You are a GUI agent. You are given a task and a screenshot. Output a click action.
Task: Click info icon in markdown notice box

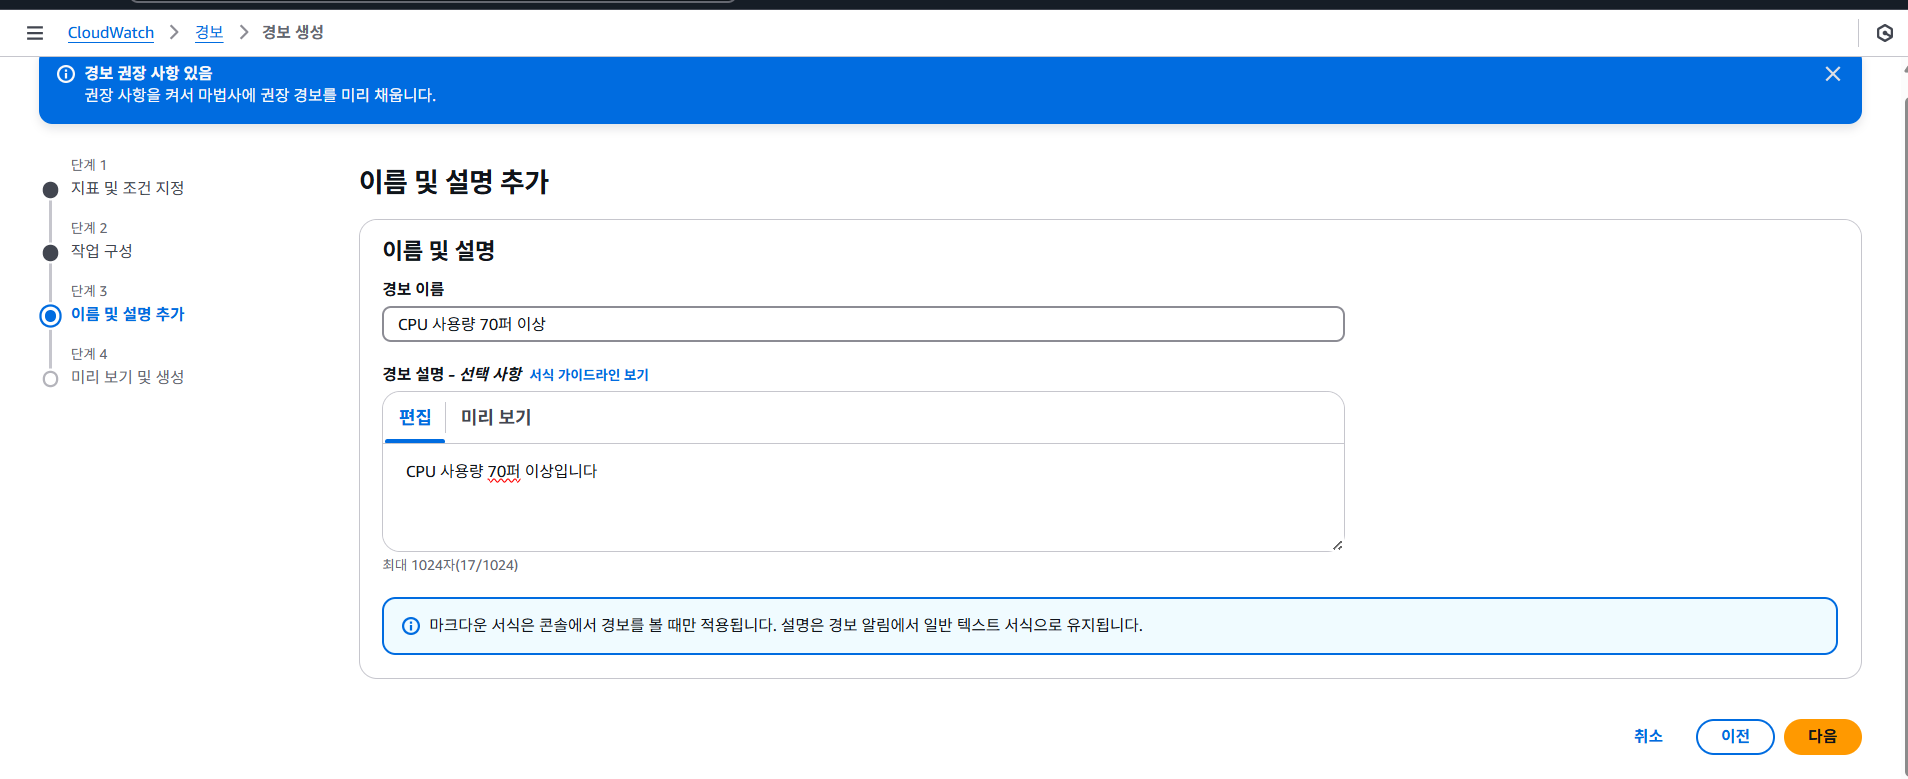pos(410,626)
